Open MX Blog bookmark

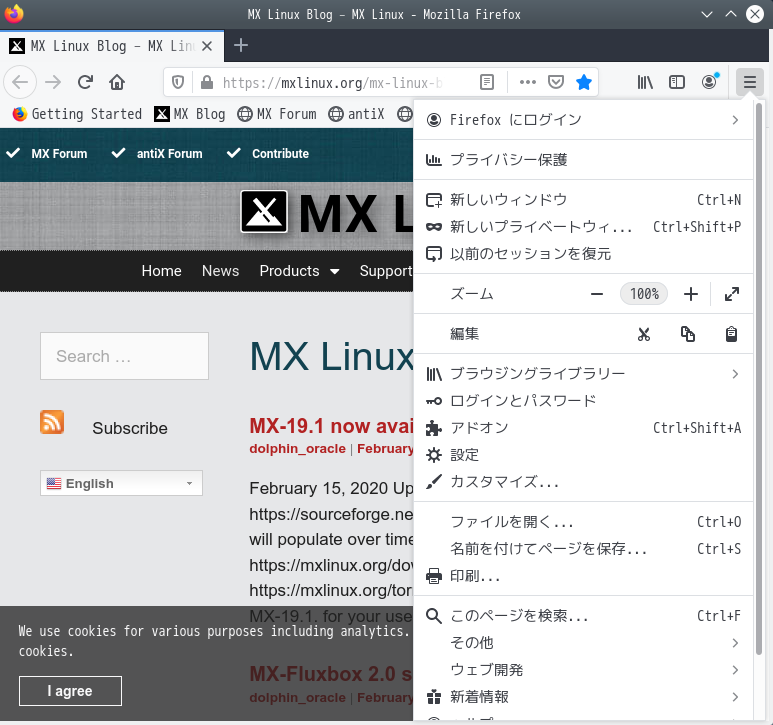coord(190,114)
